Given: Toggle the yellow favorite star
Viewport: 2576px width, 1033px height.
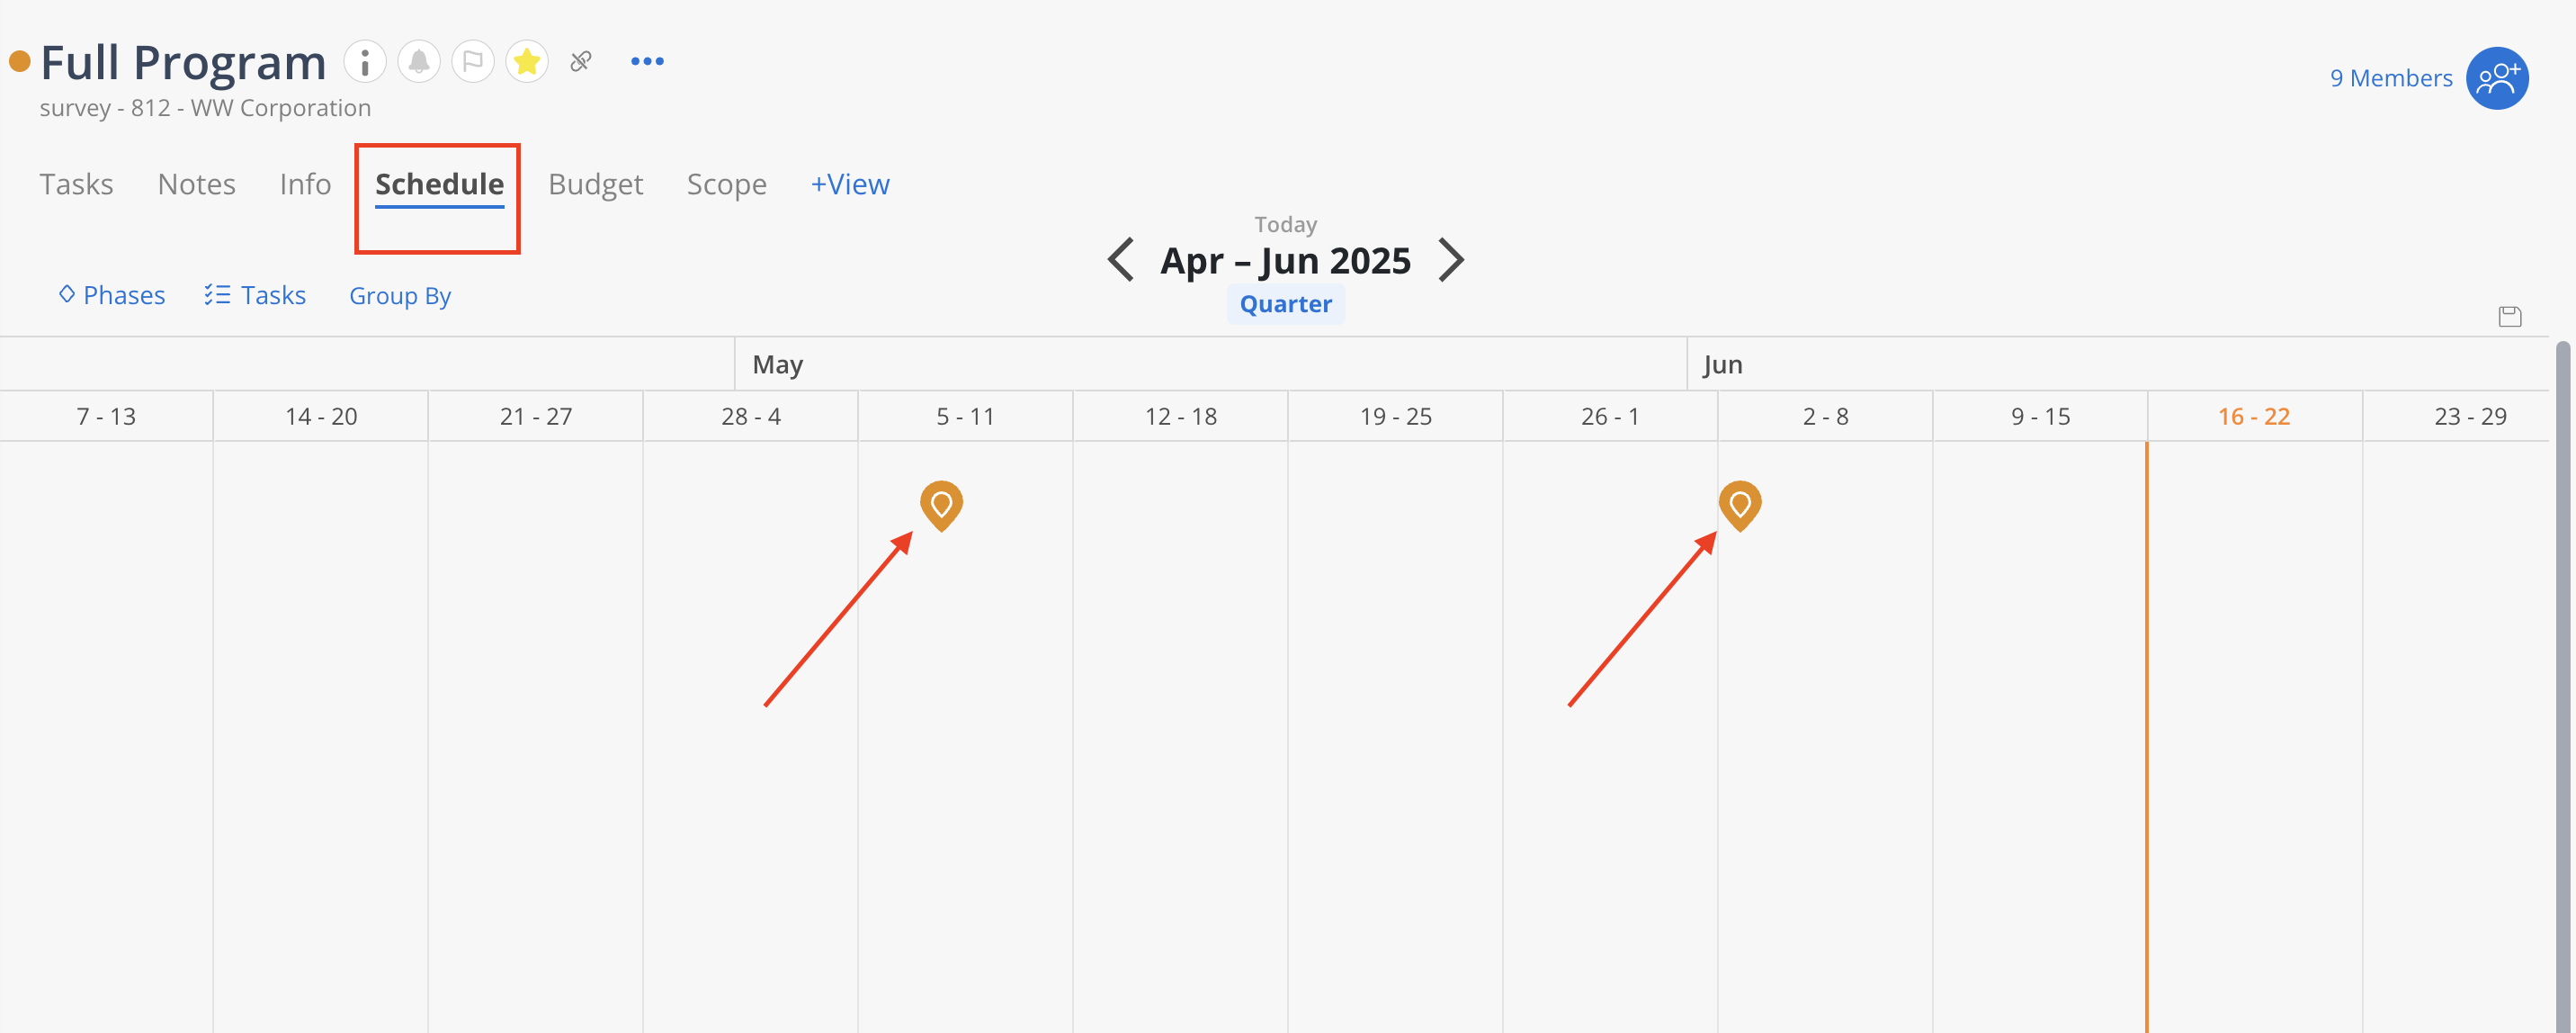Looking at the screenshot, I should [527, 62].
